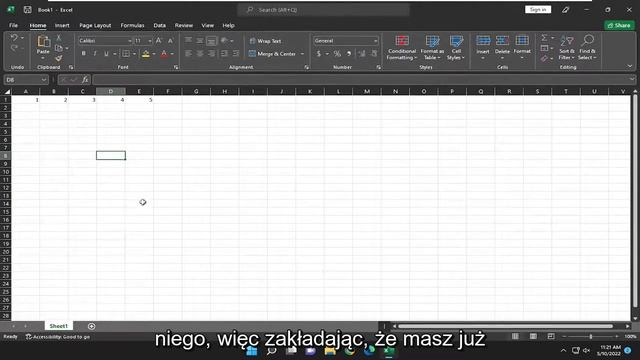This screenshot has width=640, height=360.
Task: Click the Orientation text angle icon
Action: (x=224, y=40)
